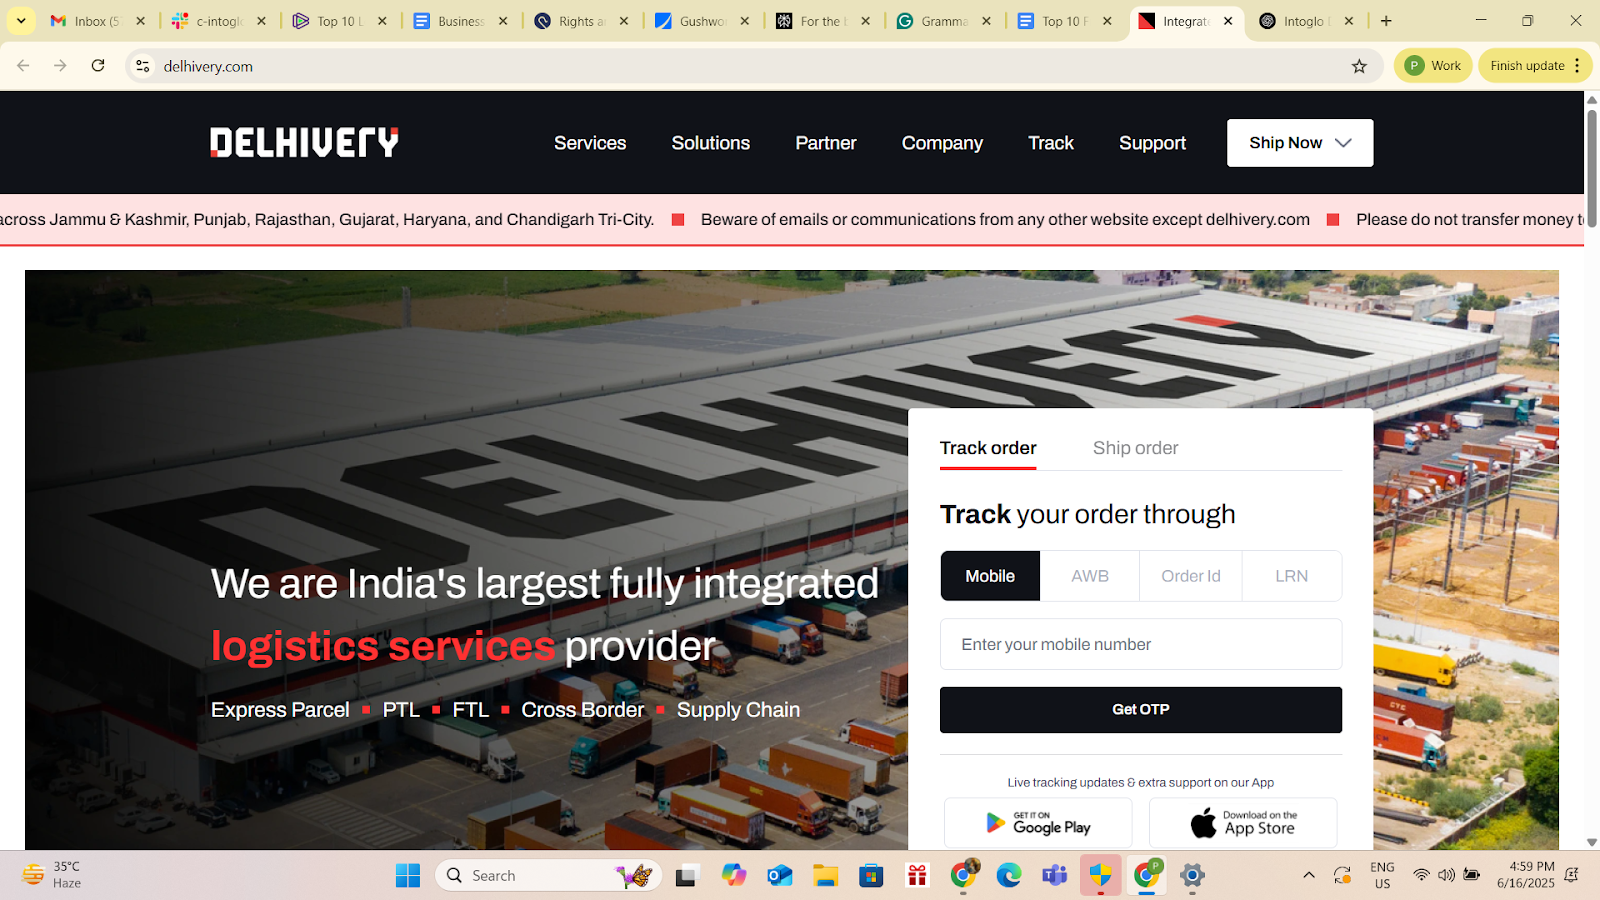
Task: Open Chrome three-dot menu
Action: (1577, 66)
